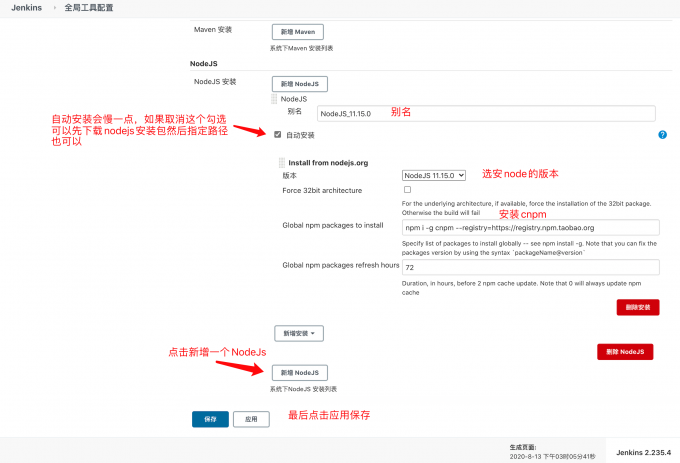Open the breadcrumb arrow after Jenkins

tap(55, 8)
